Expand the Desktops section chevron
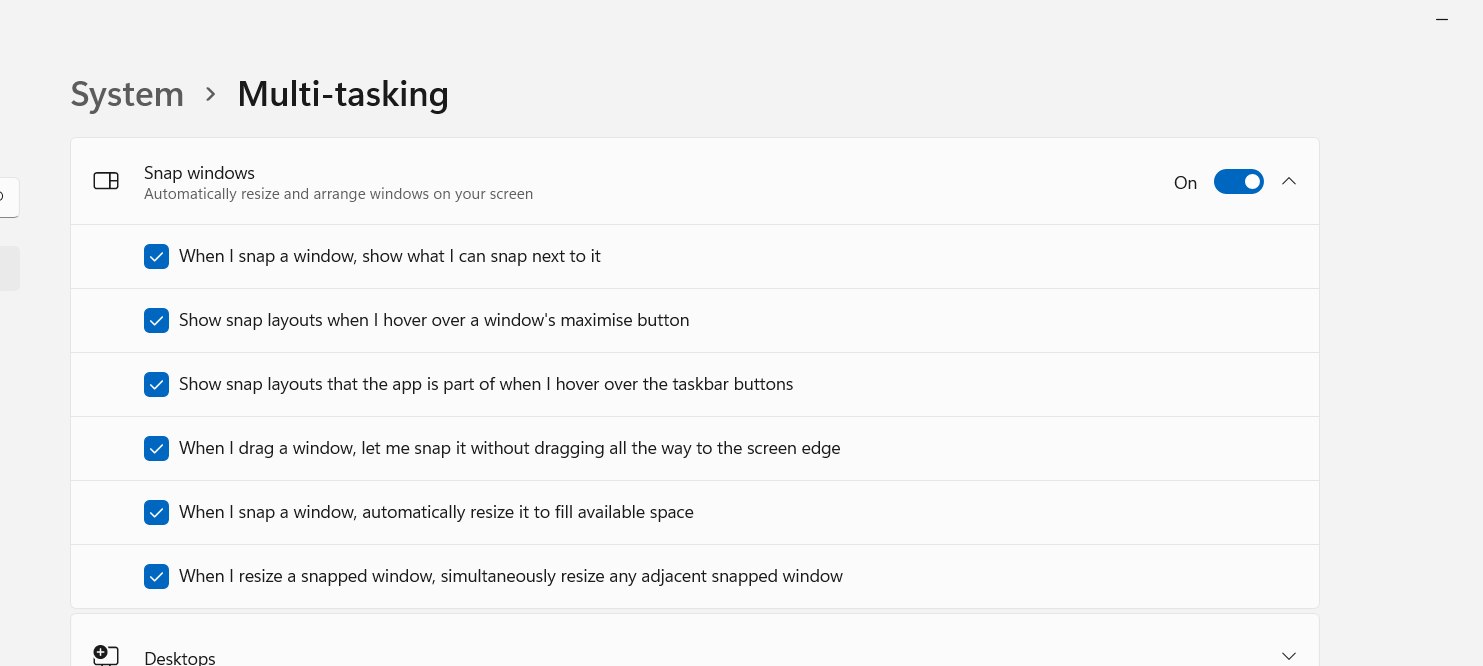 [x=1289, y=656]
